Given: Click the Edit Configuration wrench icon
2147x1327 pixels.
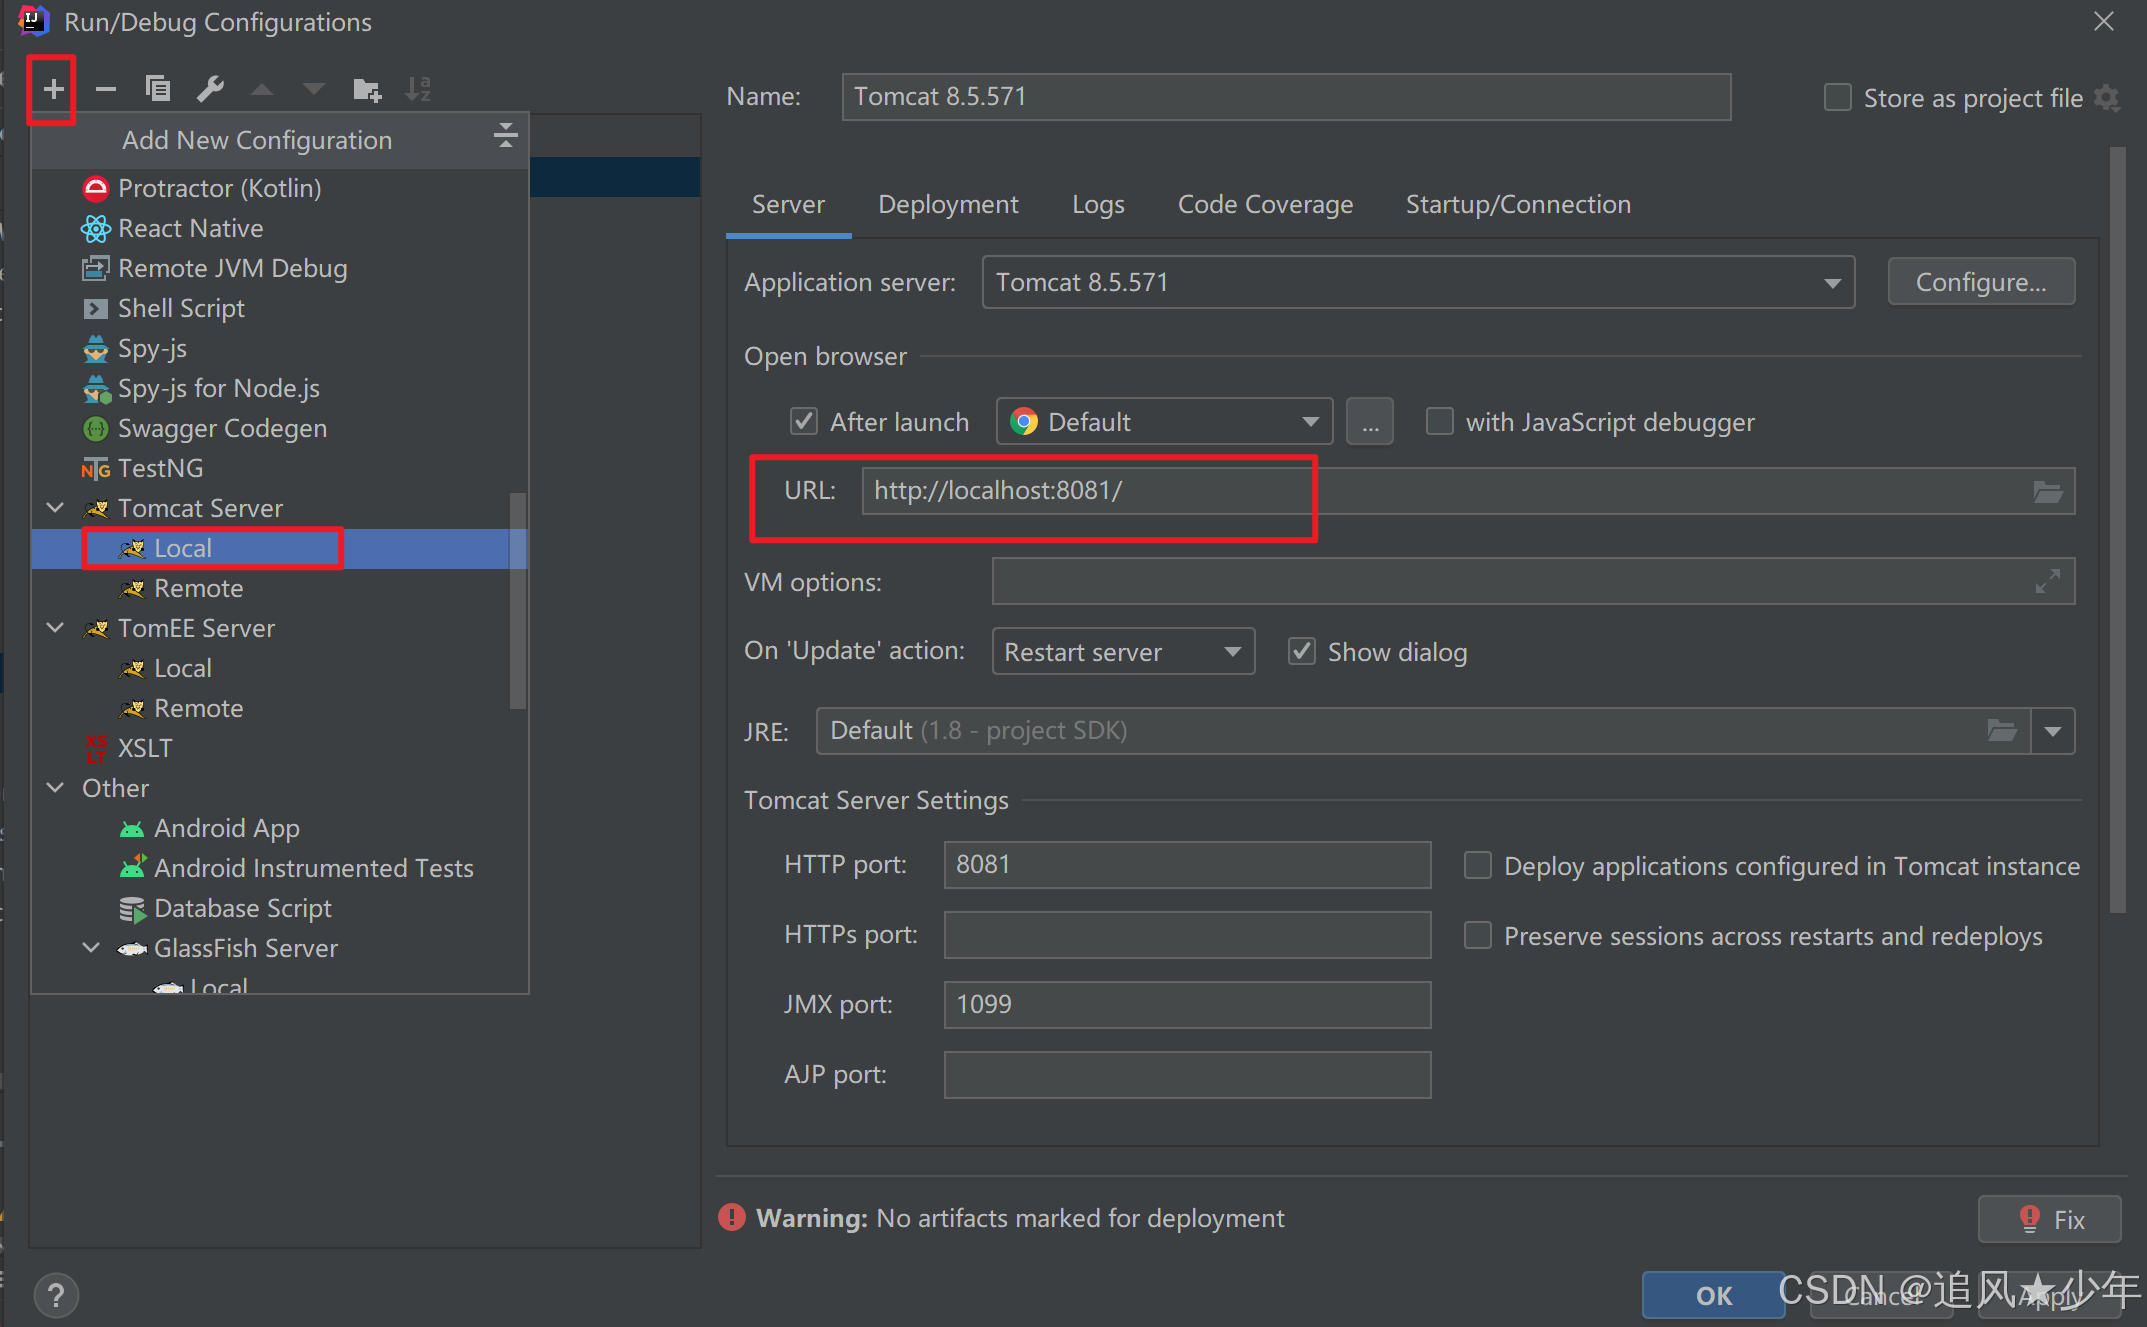Looking at the screenshot, I should 210,86.
